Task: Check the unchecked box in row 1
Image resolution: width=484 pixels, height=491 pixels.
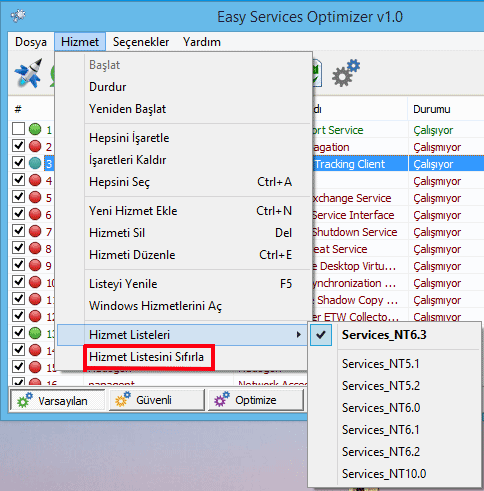Action: click(19, 128)
